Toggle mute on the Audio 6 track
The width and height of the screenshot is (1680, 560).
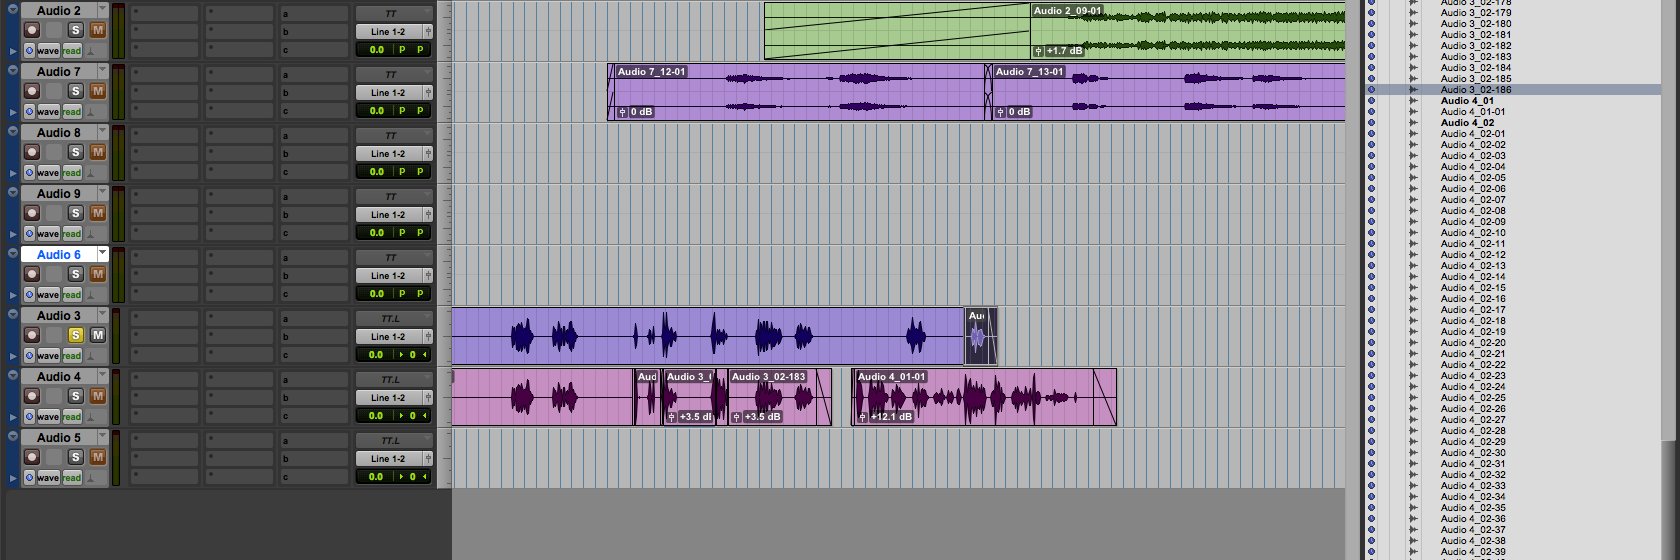point(97,274)
